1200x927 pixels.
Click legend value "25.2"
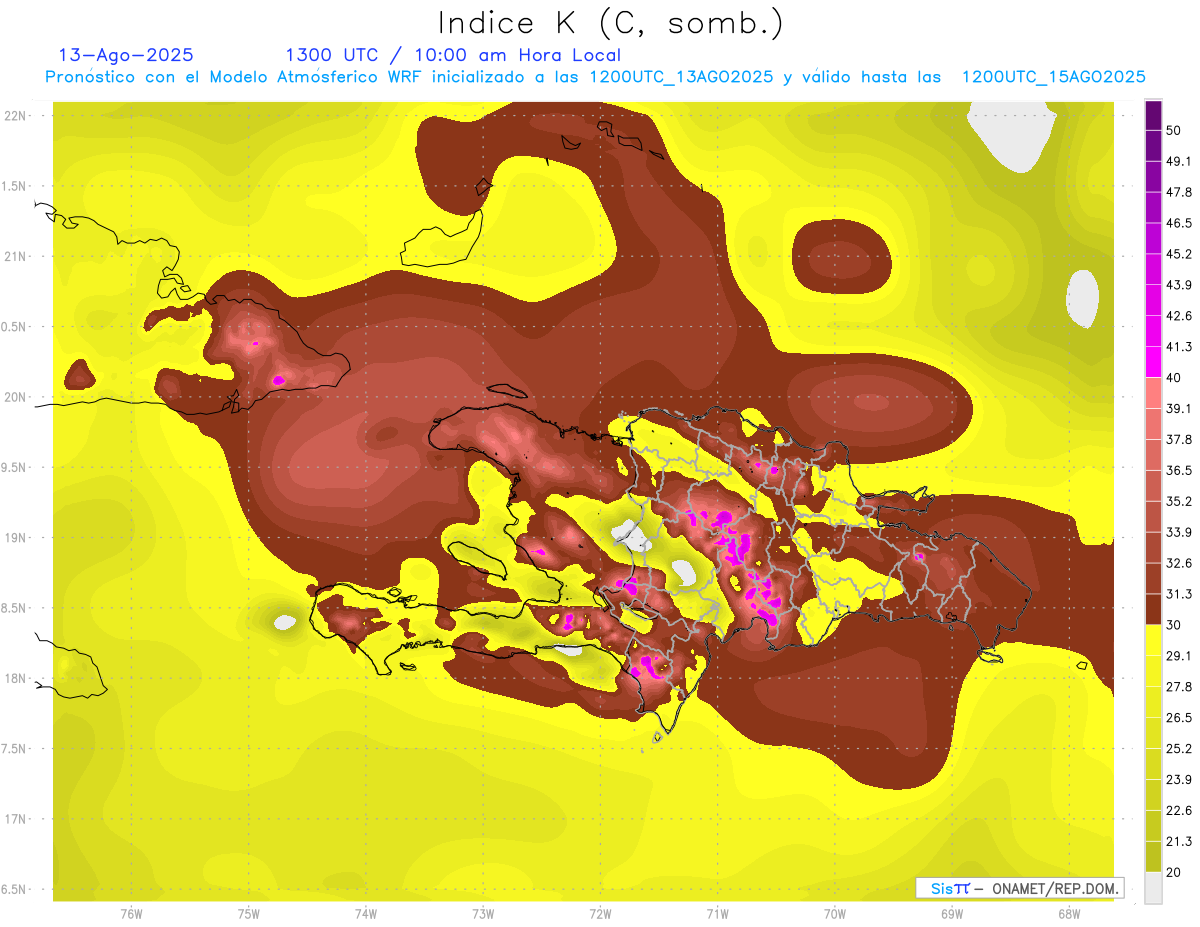[x=1178, y=748]
